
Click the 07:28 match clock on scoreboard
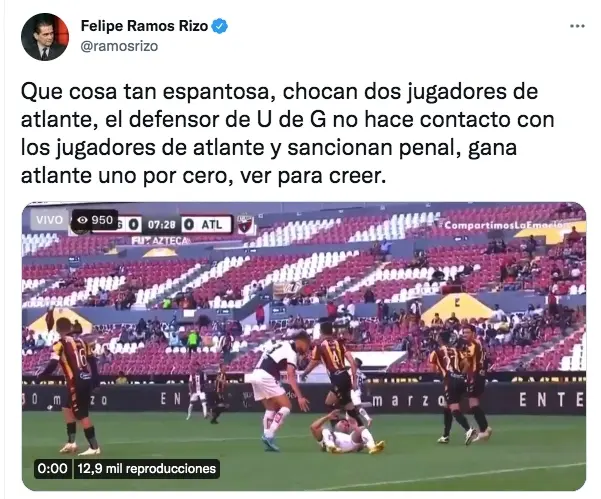pos(161,225)
